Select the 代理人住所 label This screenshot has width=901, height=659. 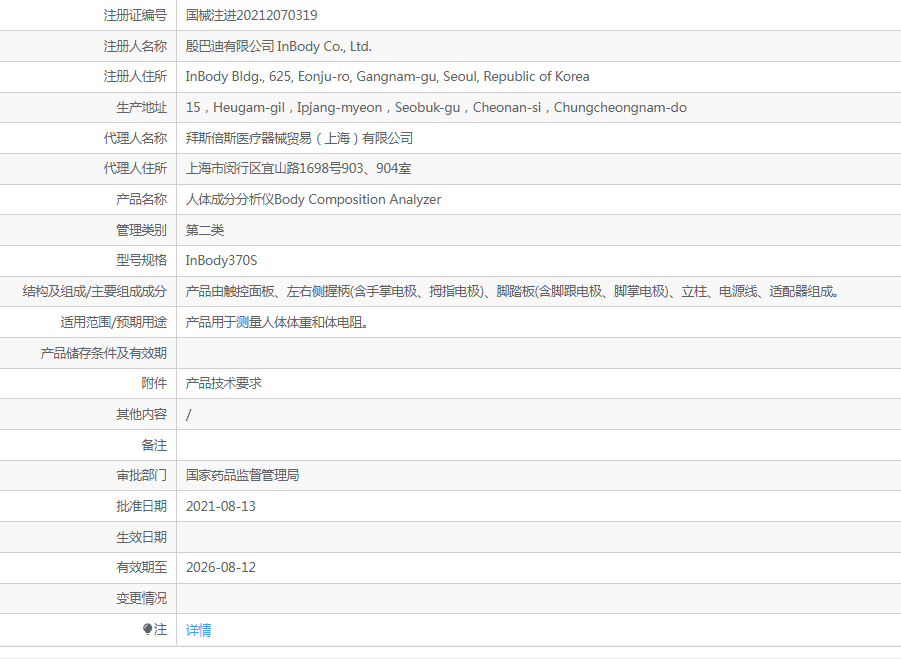click(x=135, y=168)
